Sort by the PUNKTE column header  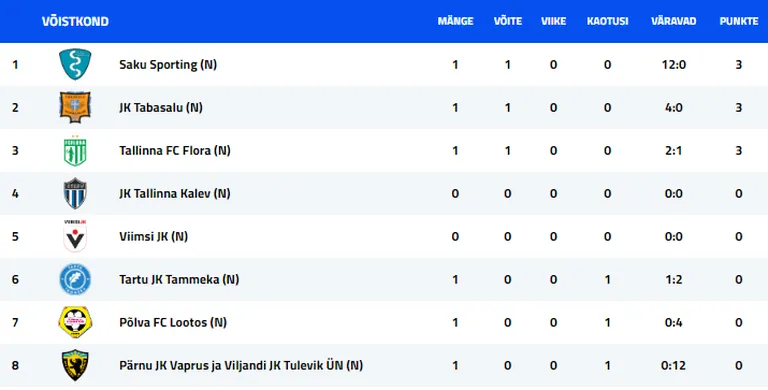pyautogui.click(x=739, y=22)
